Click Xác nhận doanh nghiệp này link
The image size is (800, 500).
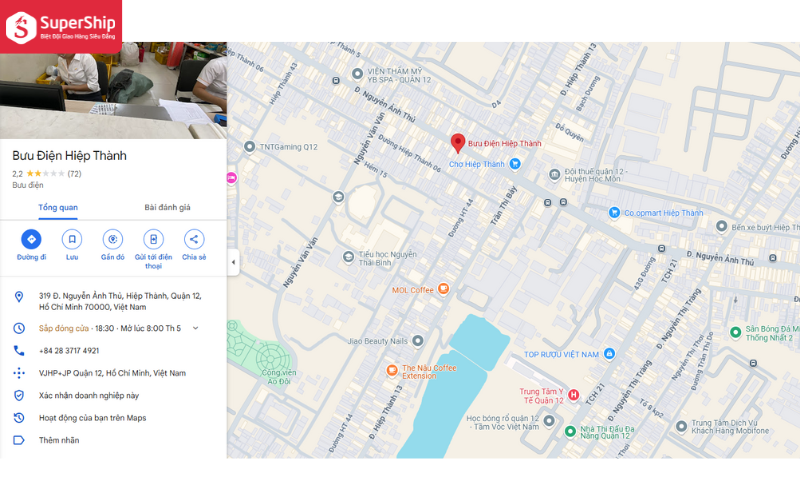89,395
